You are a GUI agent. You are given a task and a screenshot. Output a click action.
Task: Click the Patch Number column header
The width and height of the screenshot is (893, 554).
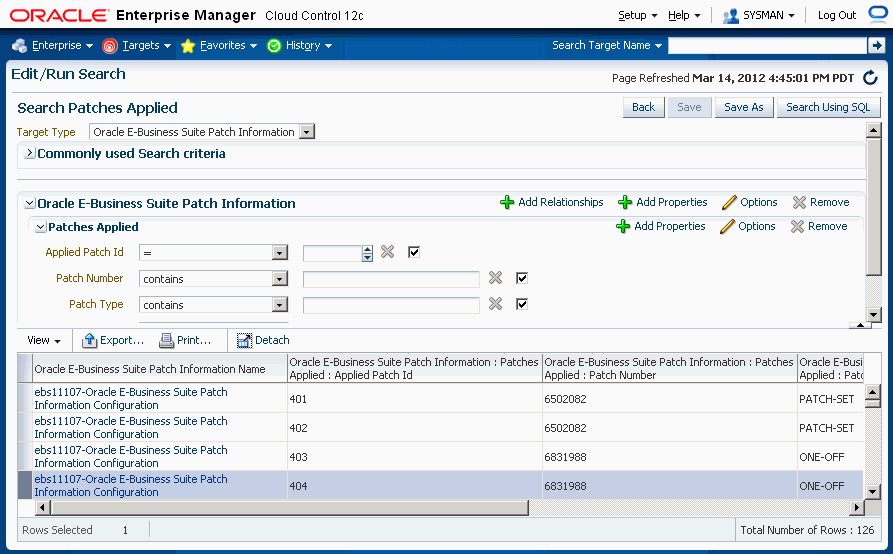point(669,368)
